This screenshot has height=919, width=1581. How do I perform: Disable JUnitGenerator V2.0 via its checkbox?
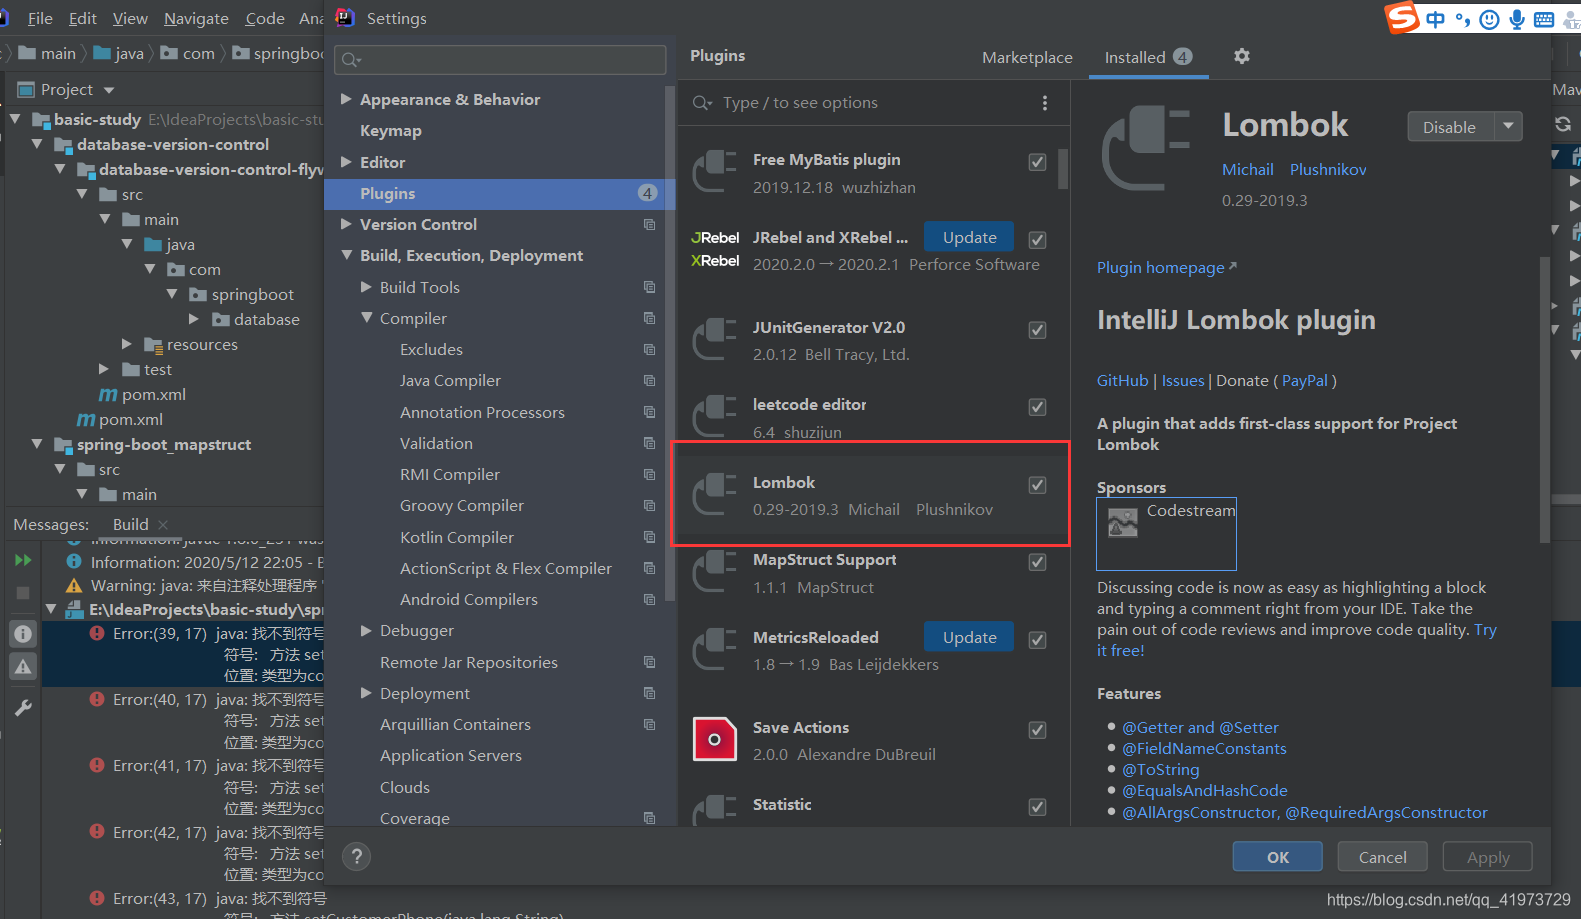1038,330
